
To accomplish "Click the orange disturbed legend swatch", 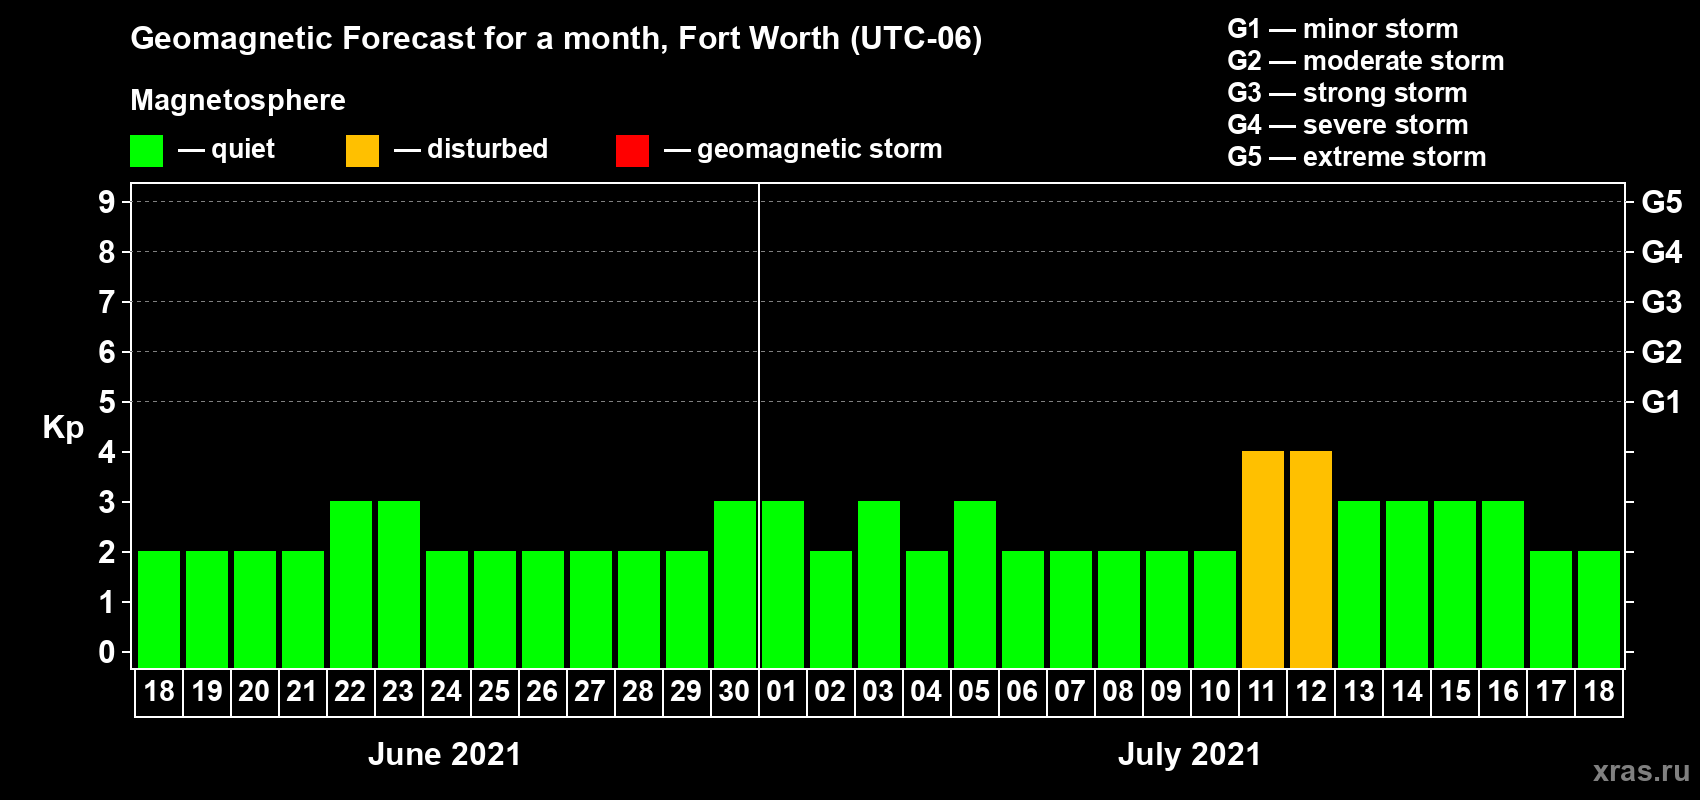I will tap(362, 151).
